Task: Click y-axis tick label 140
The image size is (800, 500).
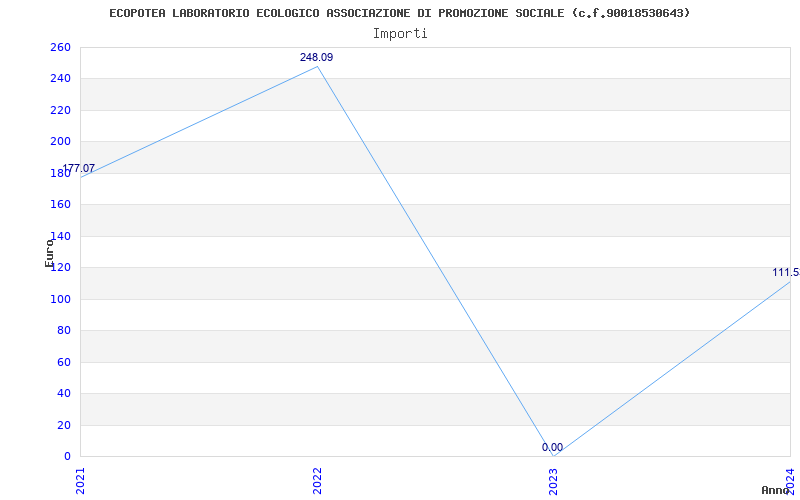Action: pos(60,236)
